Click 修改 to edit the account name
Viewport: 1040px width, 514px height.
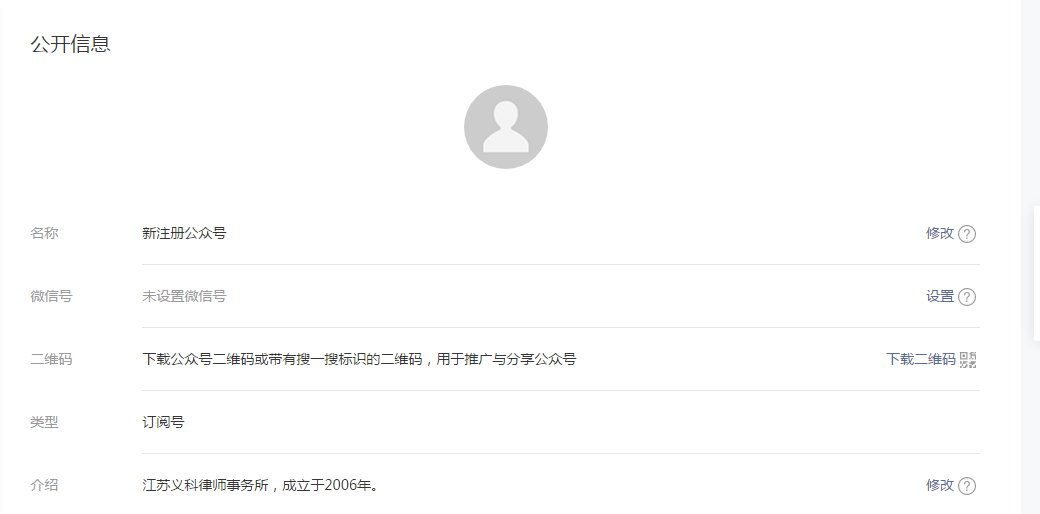pyautogui.click(x=940, y=233)
